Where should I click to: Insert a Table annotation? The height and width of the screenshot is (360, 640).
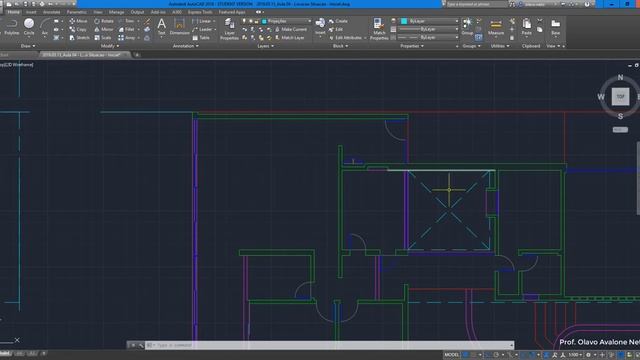tap(201, 38)
